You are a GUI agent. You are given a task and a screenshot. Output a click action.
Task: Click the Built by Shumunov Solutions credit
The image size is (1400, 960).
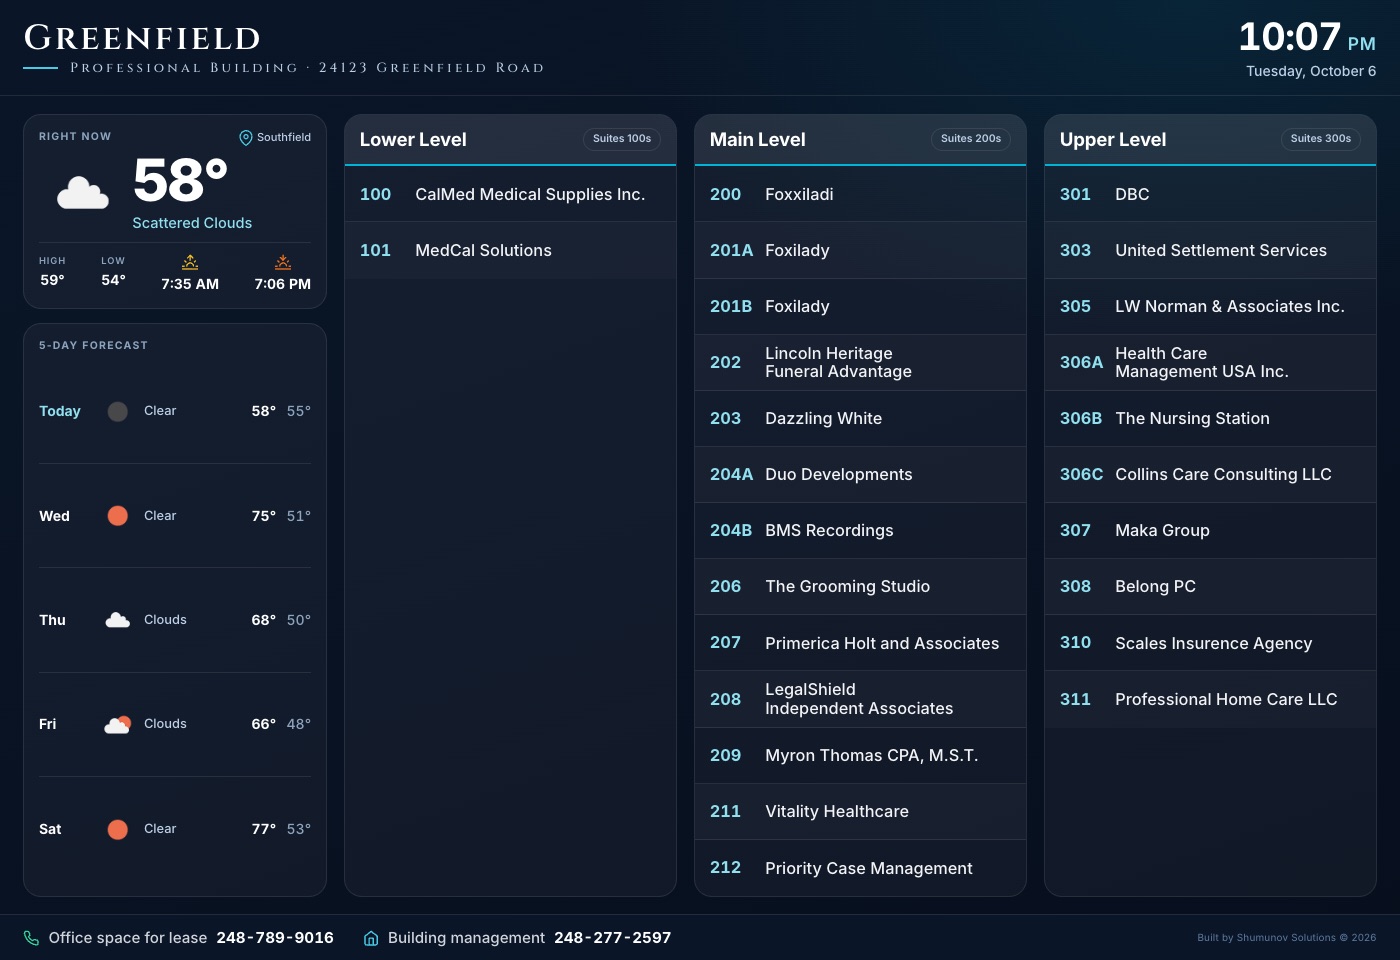pos(1287,938)
